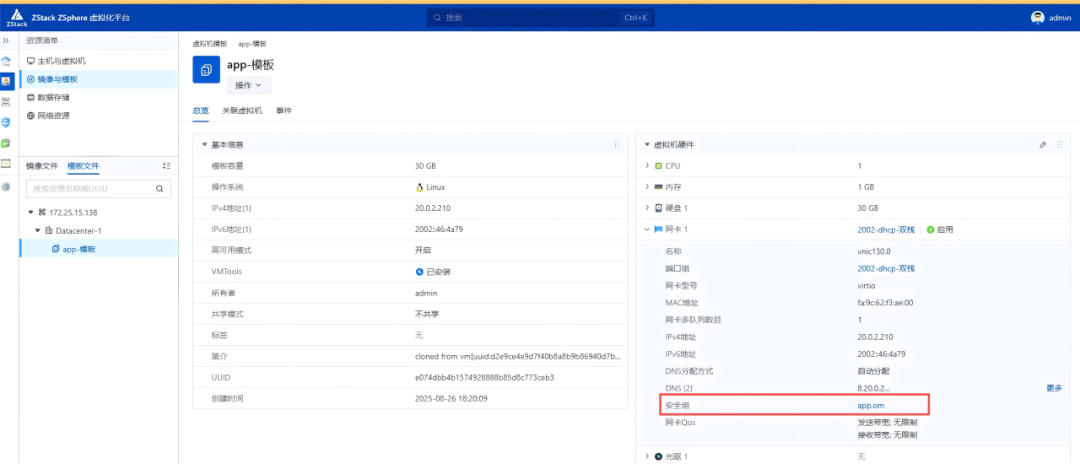The image size is (1080, 464).
Task: Click the admin user avatar icon
Action: pyautogui.click(x=1037, y=18)
